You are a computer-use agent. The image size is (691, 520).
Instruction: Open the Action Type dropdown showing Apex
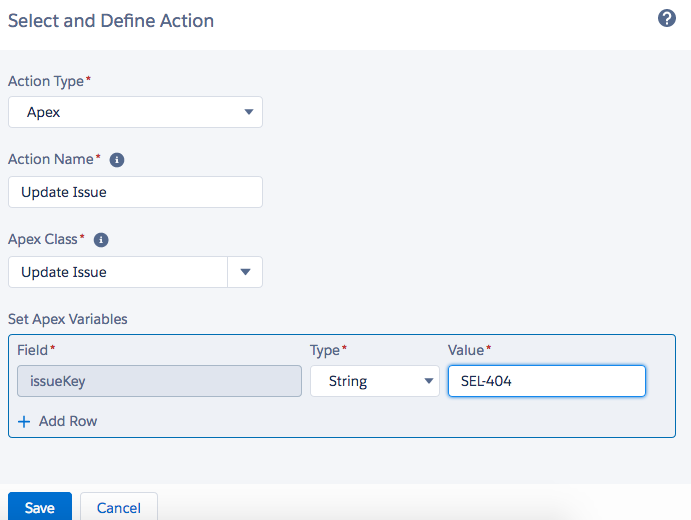tap(135, 112)
